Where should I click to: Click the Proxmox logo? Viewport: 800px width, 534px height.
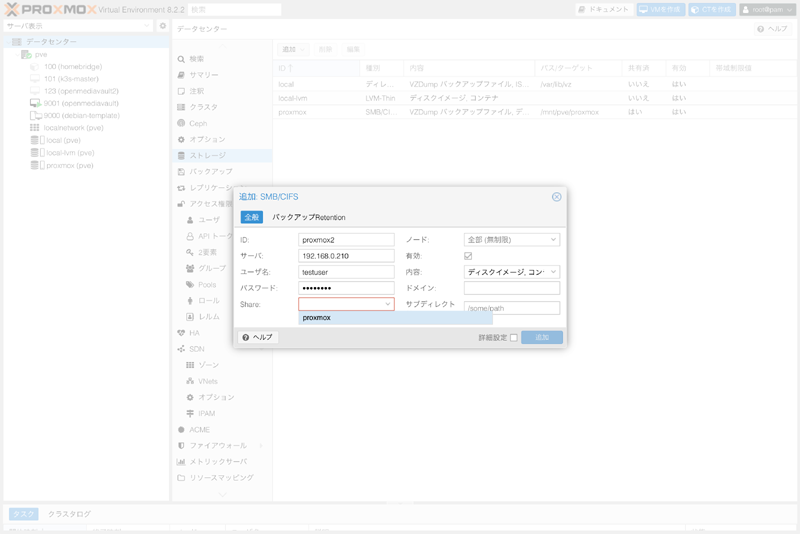click(51, 9)
